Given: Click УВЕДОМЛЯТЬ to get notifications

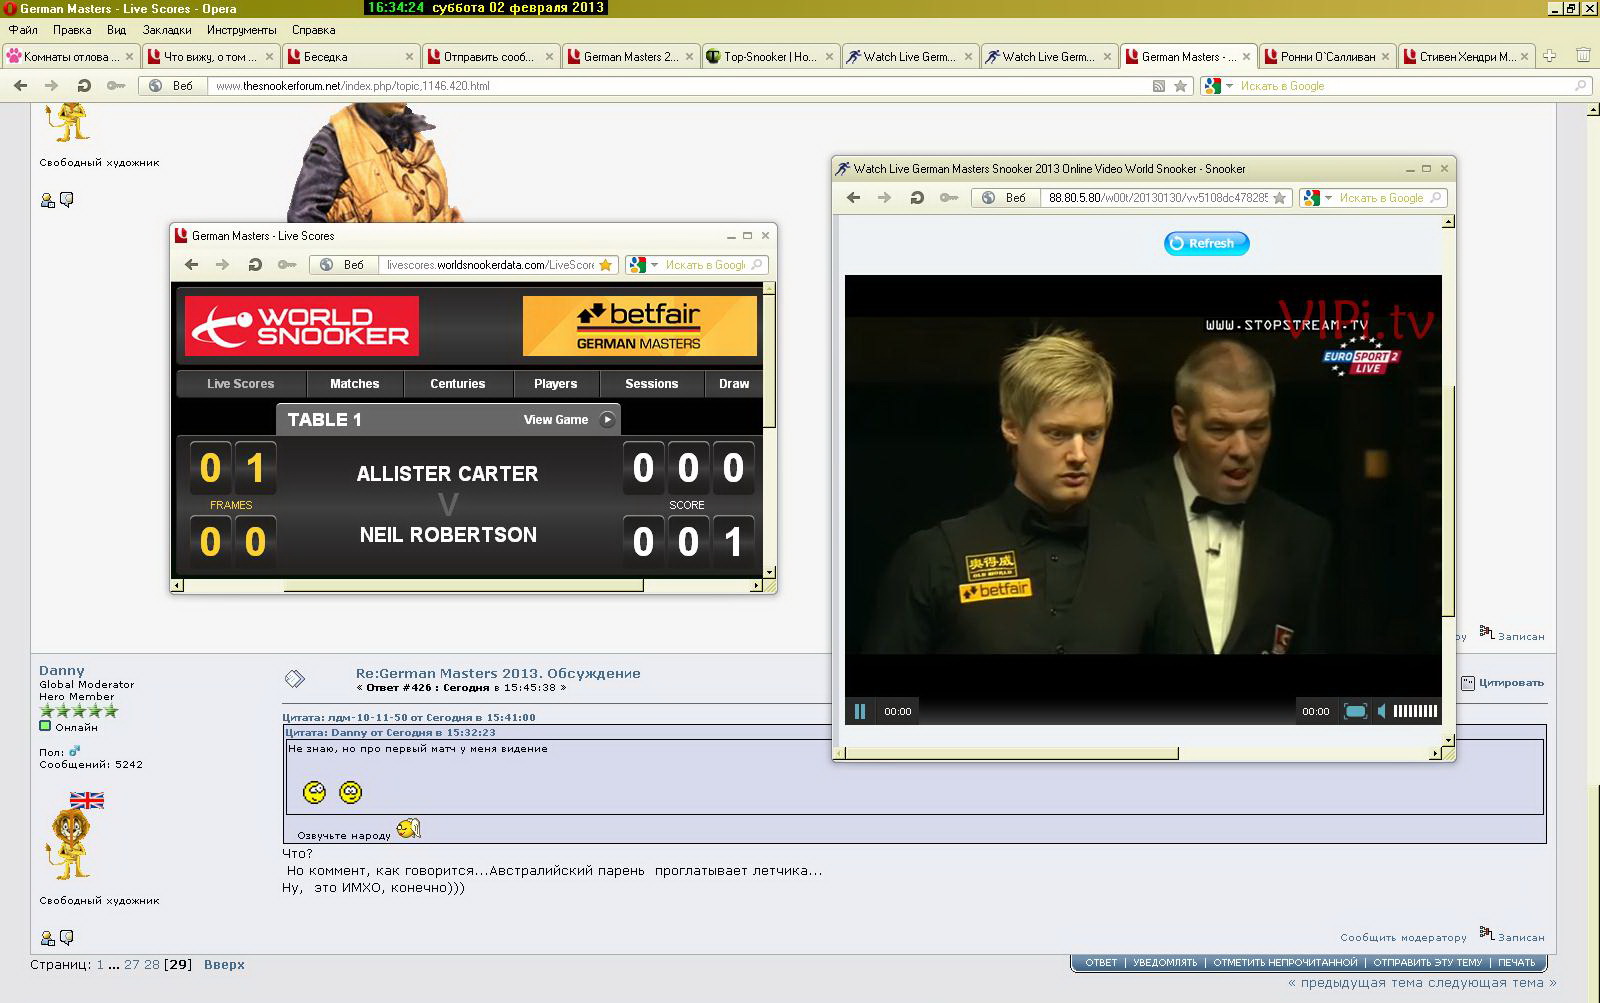Looking at the screenshot, I should click(x=1165, y=963).
